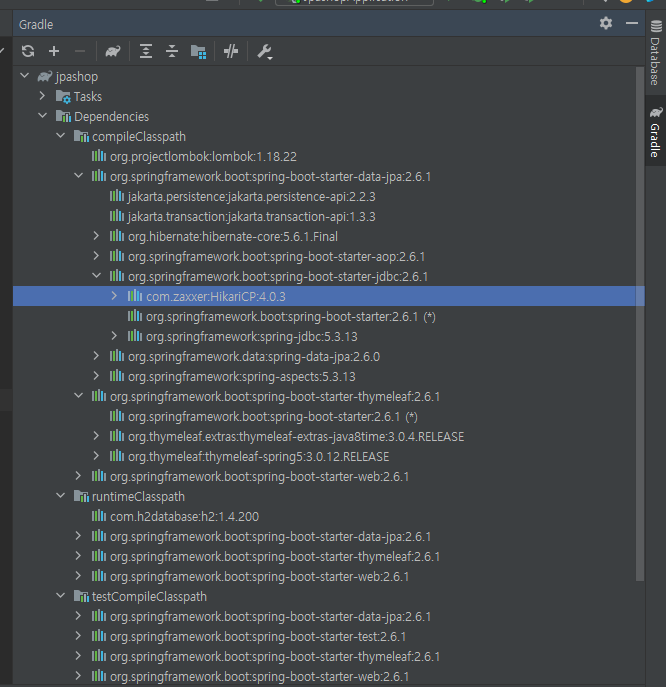Open the Database side tab
Screen dimensions: 666x687
tap(655, 53)
